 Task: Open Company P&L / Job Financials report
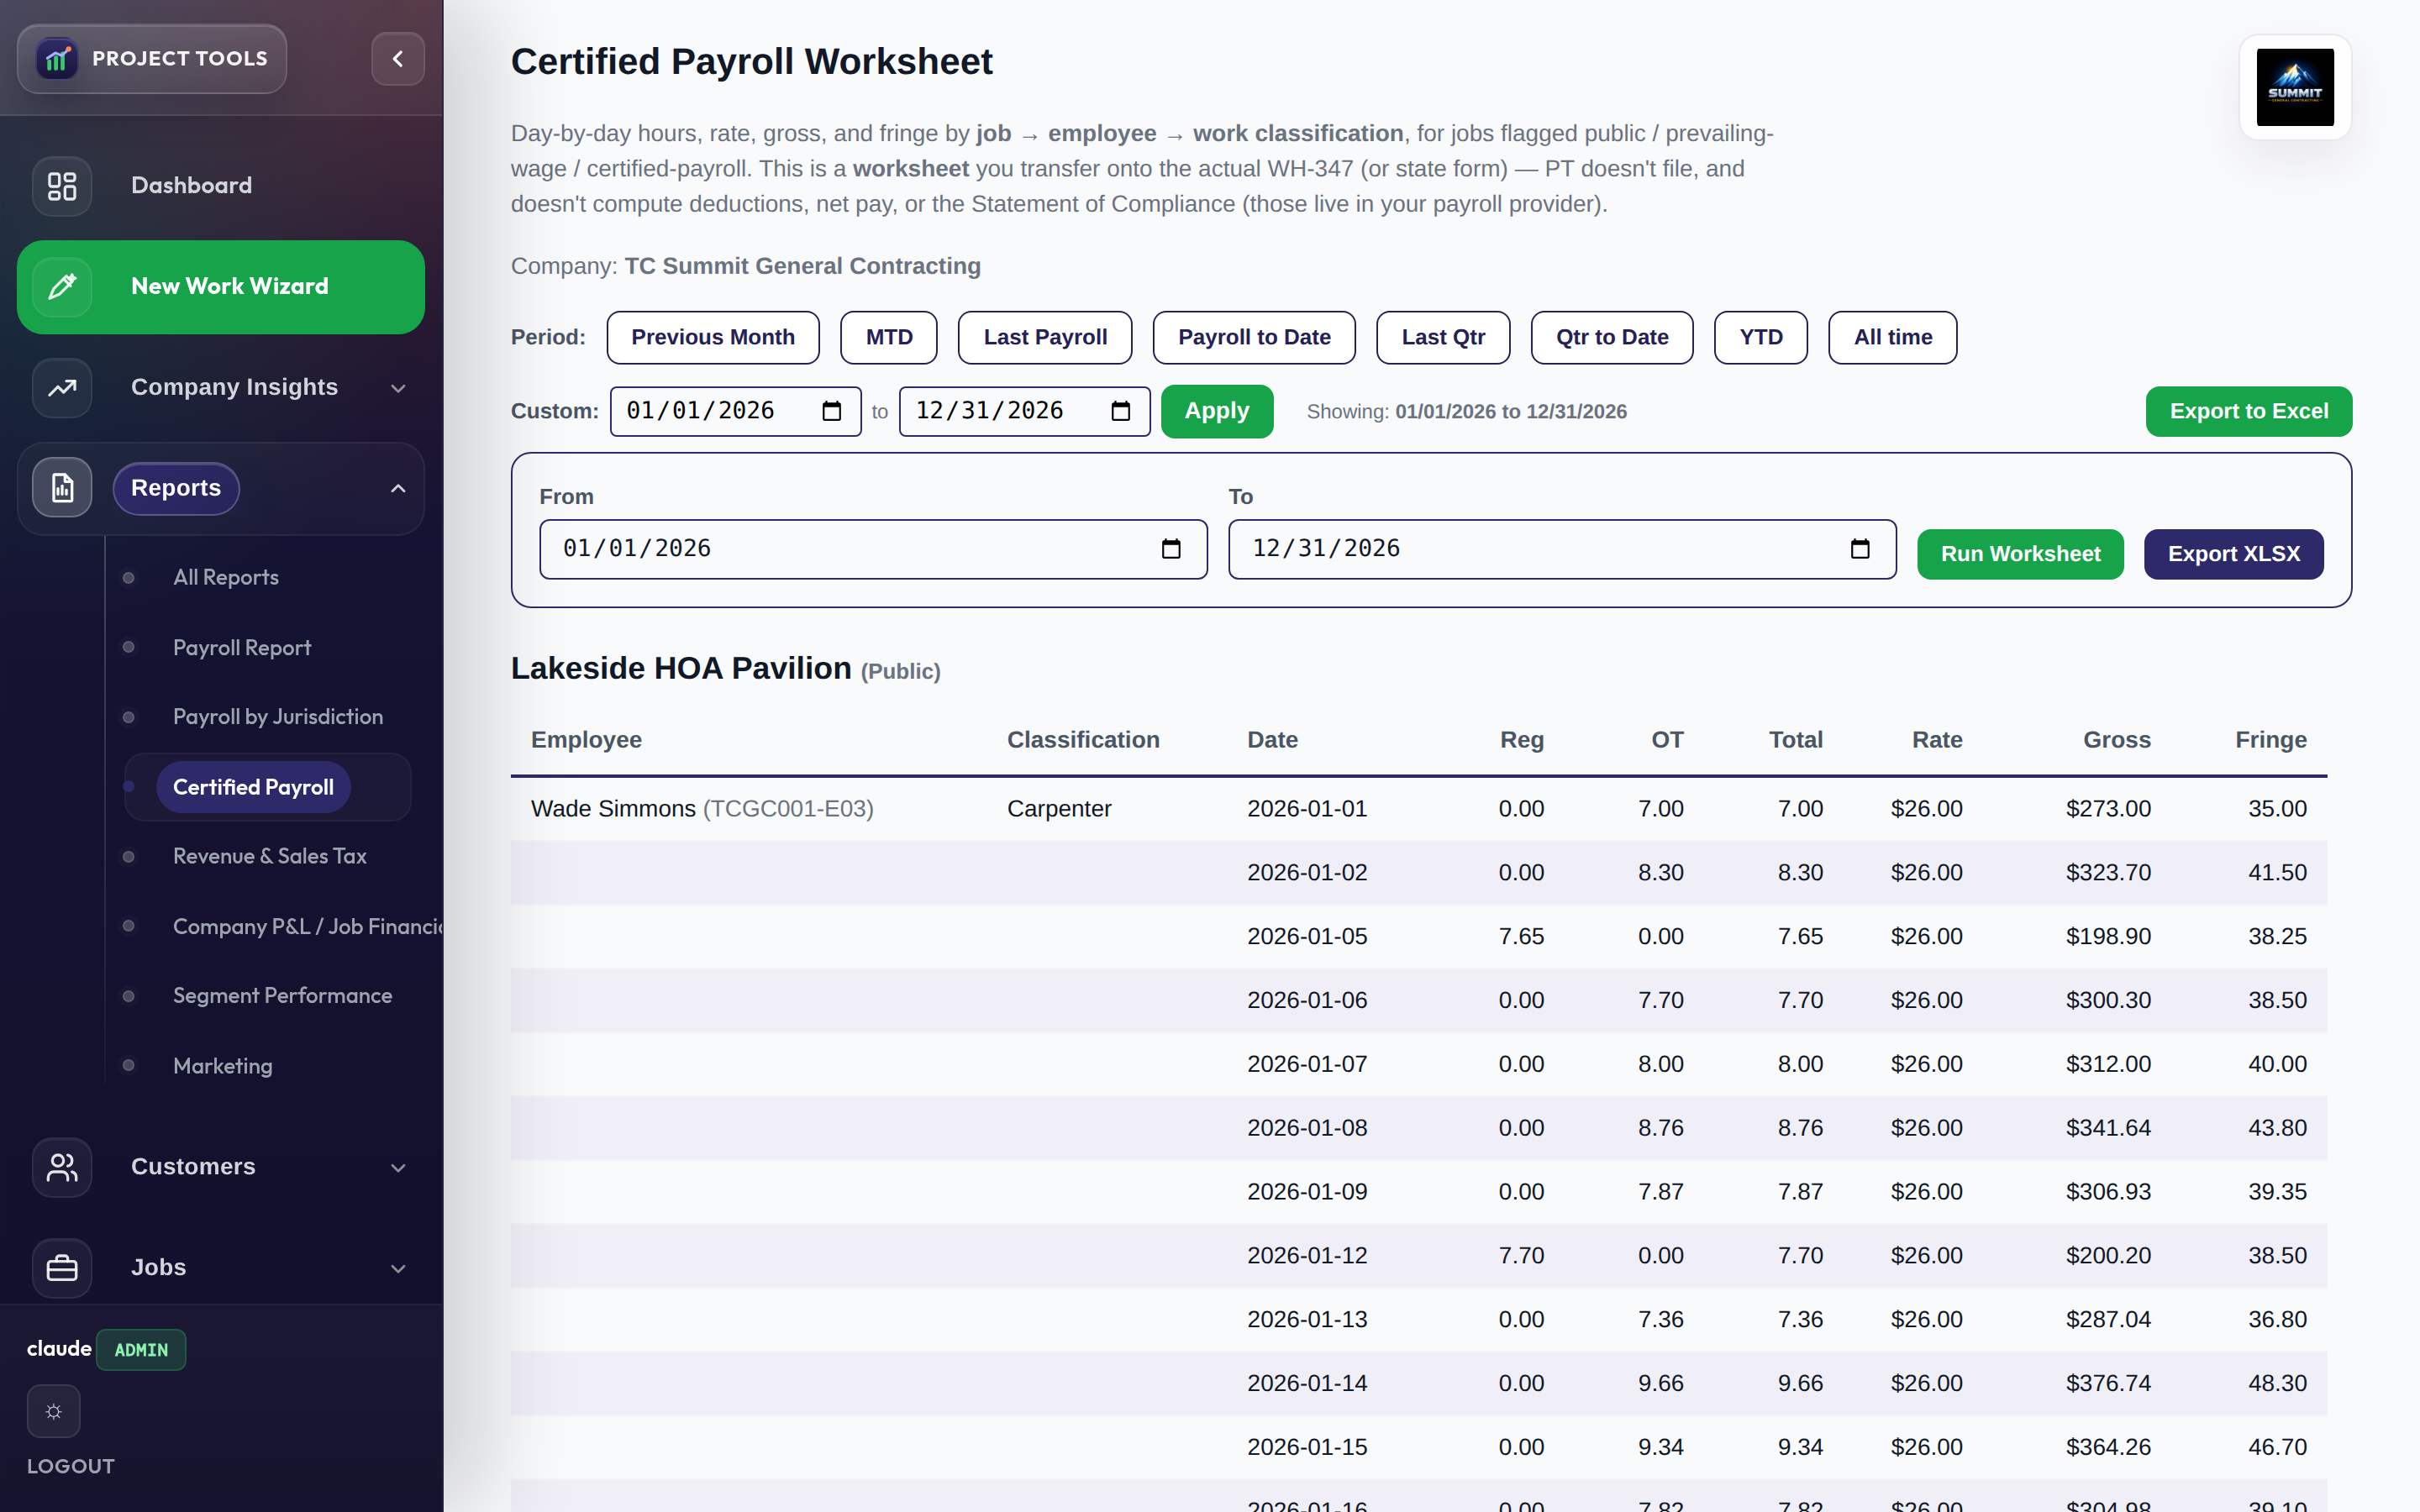tap(308, 926)
